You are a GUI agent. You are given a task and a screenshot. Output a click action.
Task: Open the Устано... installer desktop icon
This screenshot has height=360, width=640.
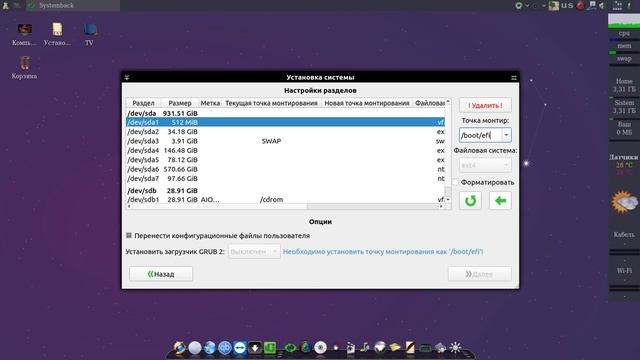click(x=57, y=34)
